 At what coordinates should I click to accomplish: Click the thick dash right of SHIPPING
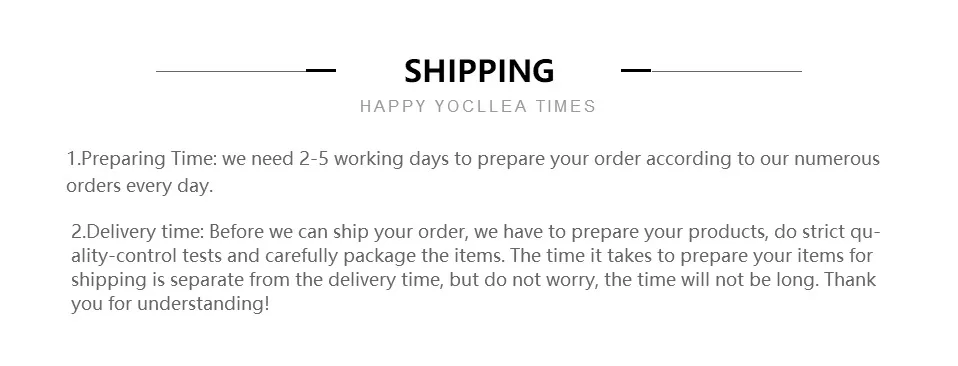click(636, 71)
